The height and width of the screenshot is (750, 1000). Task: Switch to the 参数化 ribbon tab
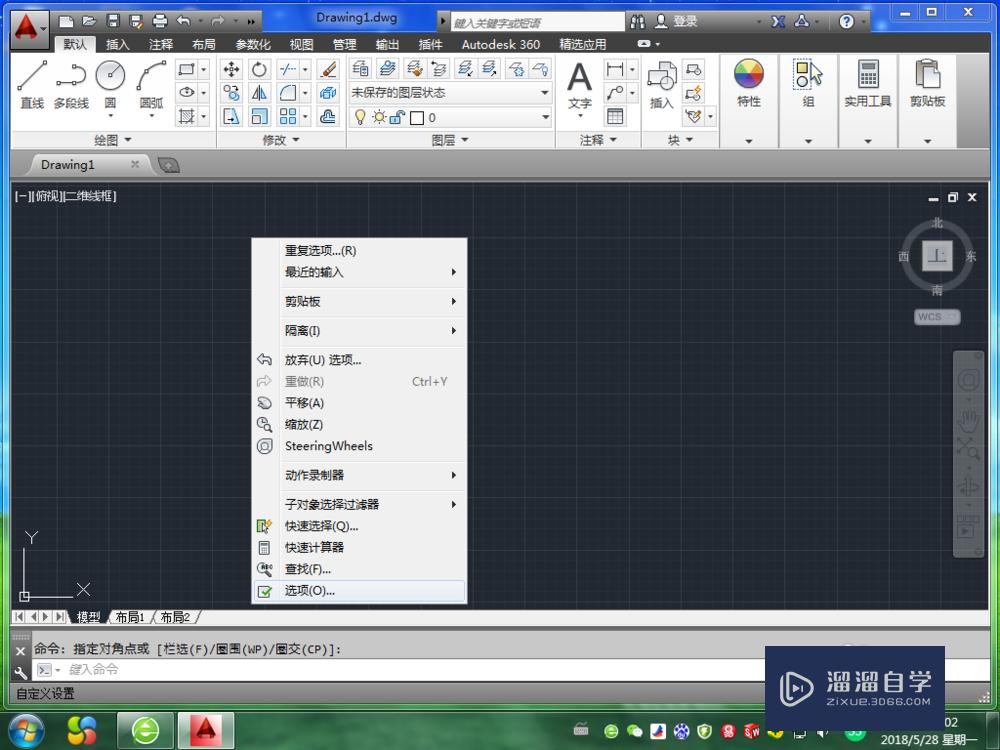pyautogui.click(x=250, y=44)
